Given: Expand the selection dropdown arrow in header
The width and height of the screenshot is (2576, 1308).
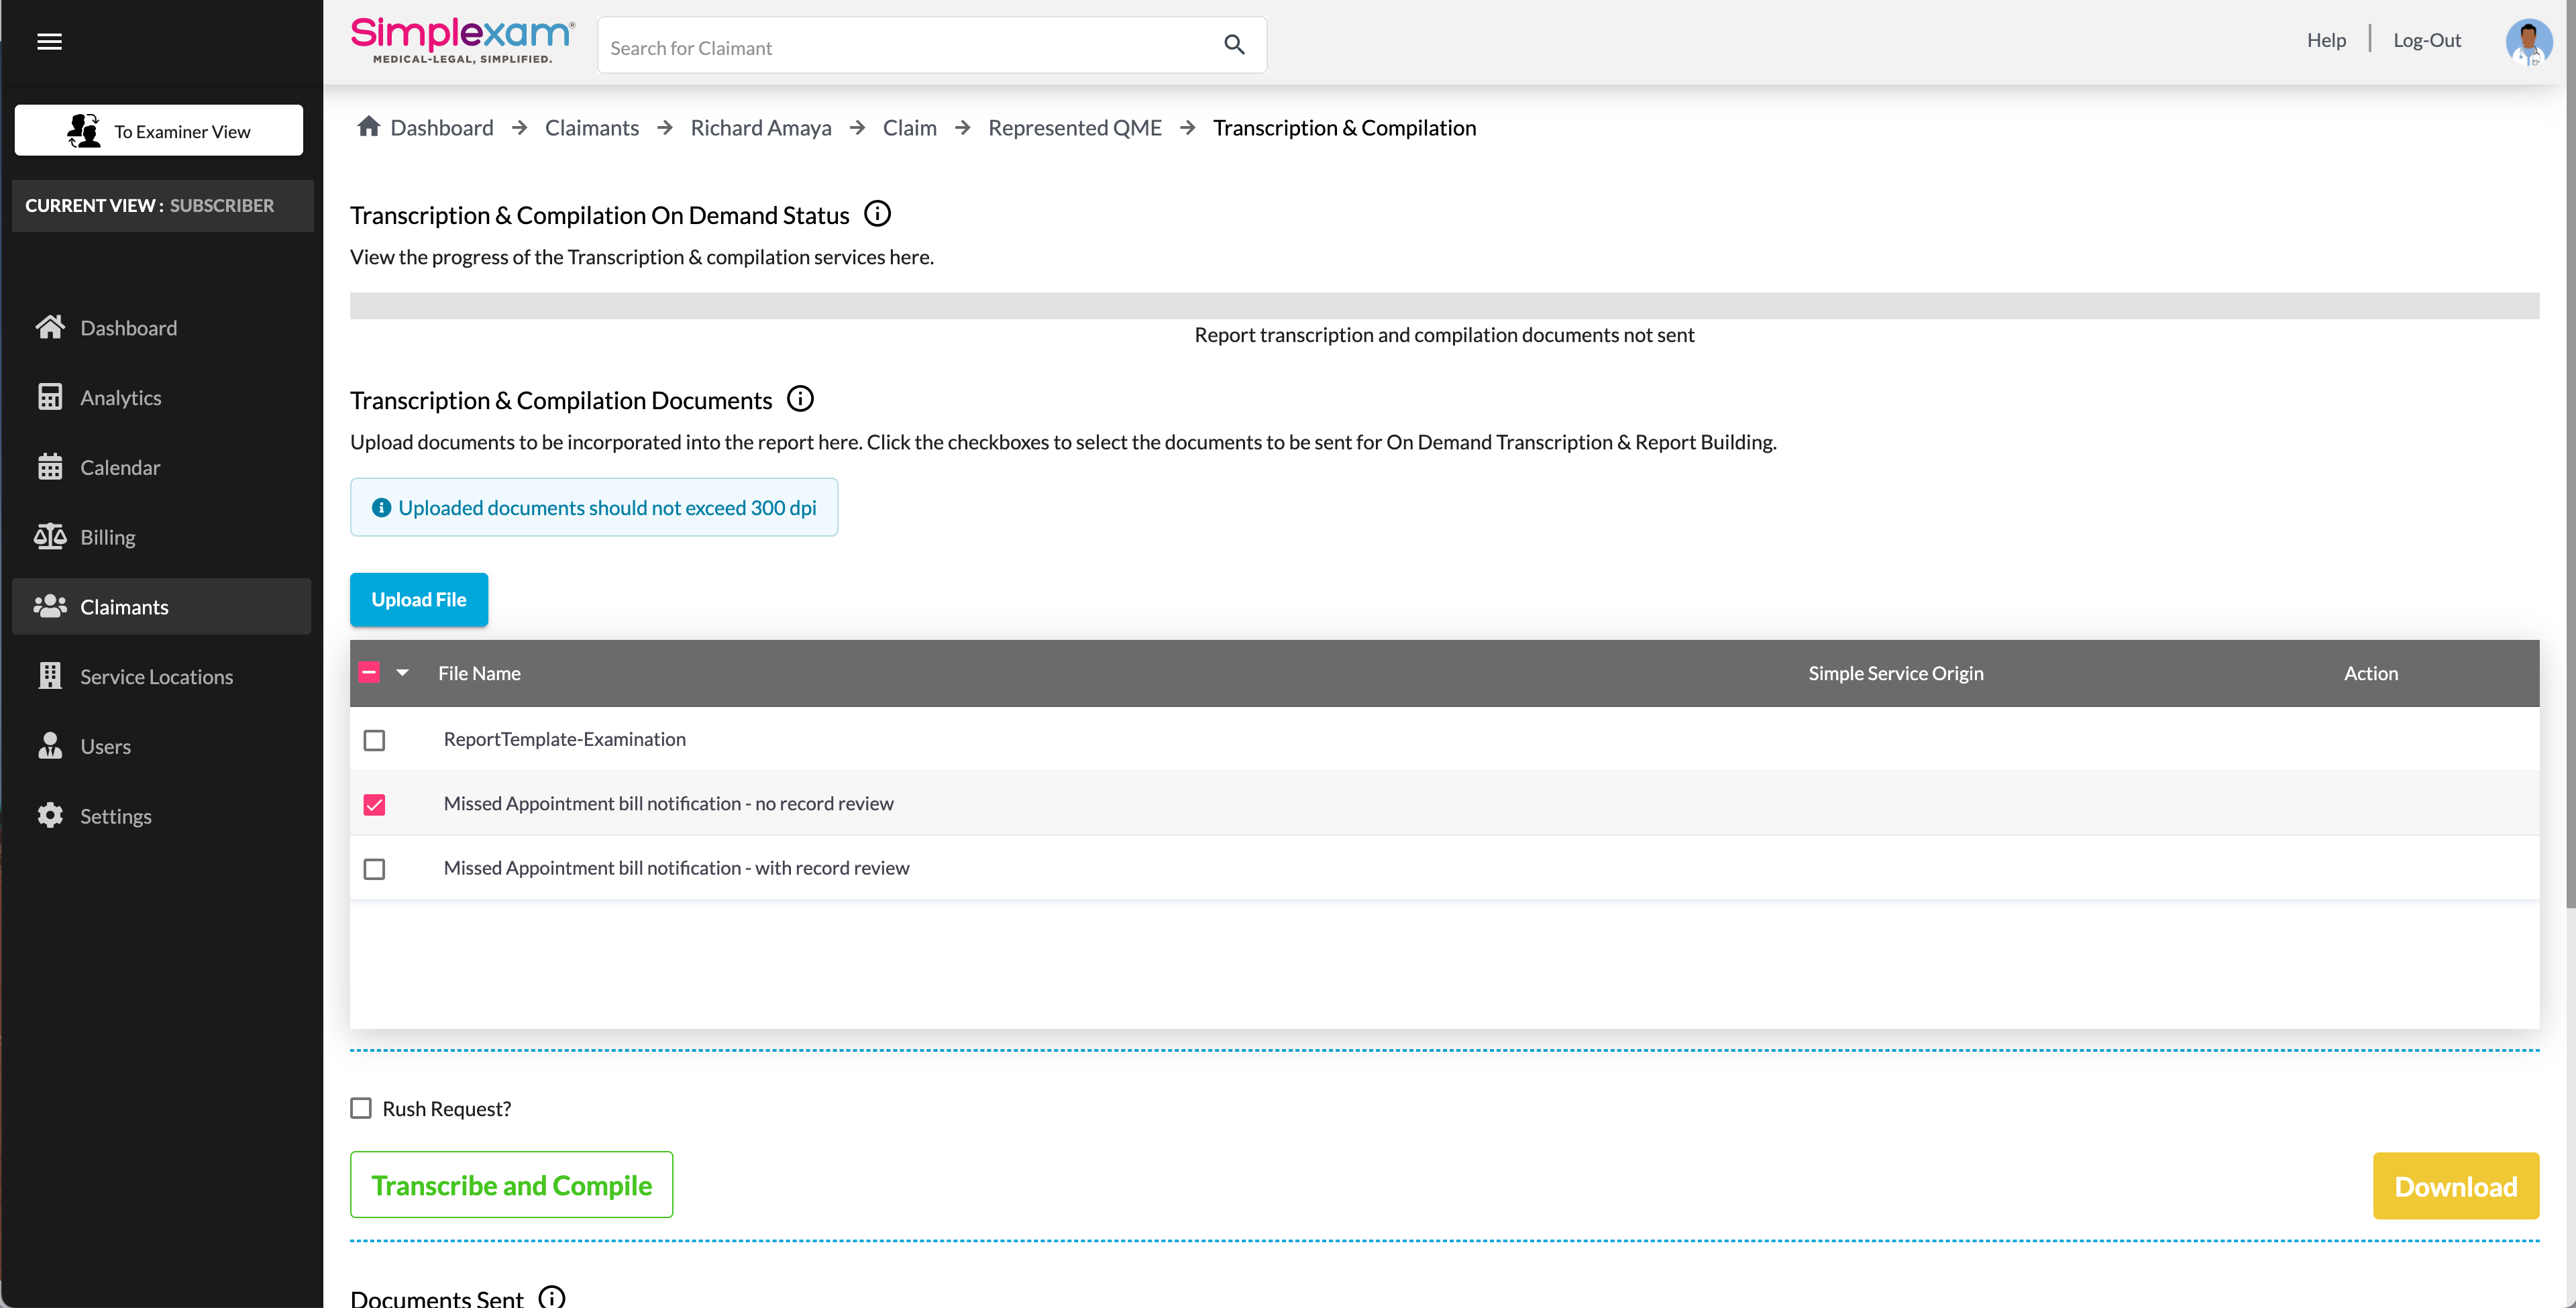Looking at the screenshot, I should point(402,673).
